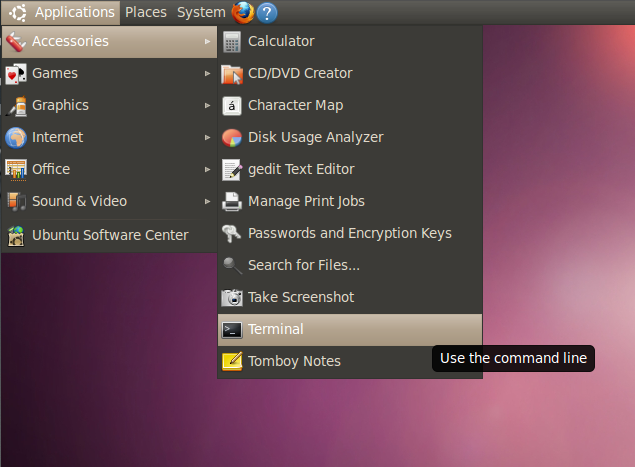Click the Office chart icon
635x467 pixels.
click(16, 170)
